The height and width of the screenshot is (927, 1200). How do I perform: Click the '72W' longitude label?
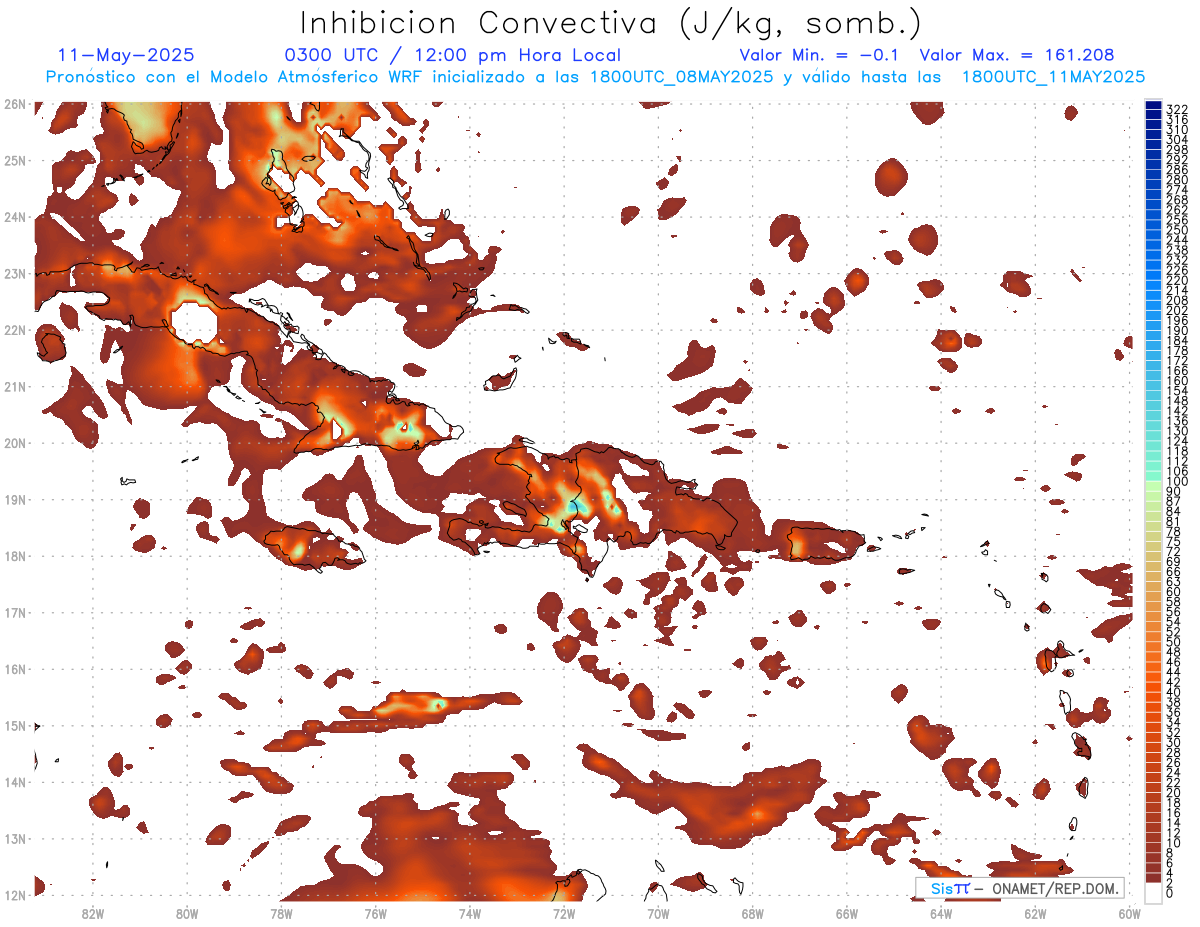coord(564,913)
